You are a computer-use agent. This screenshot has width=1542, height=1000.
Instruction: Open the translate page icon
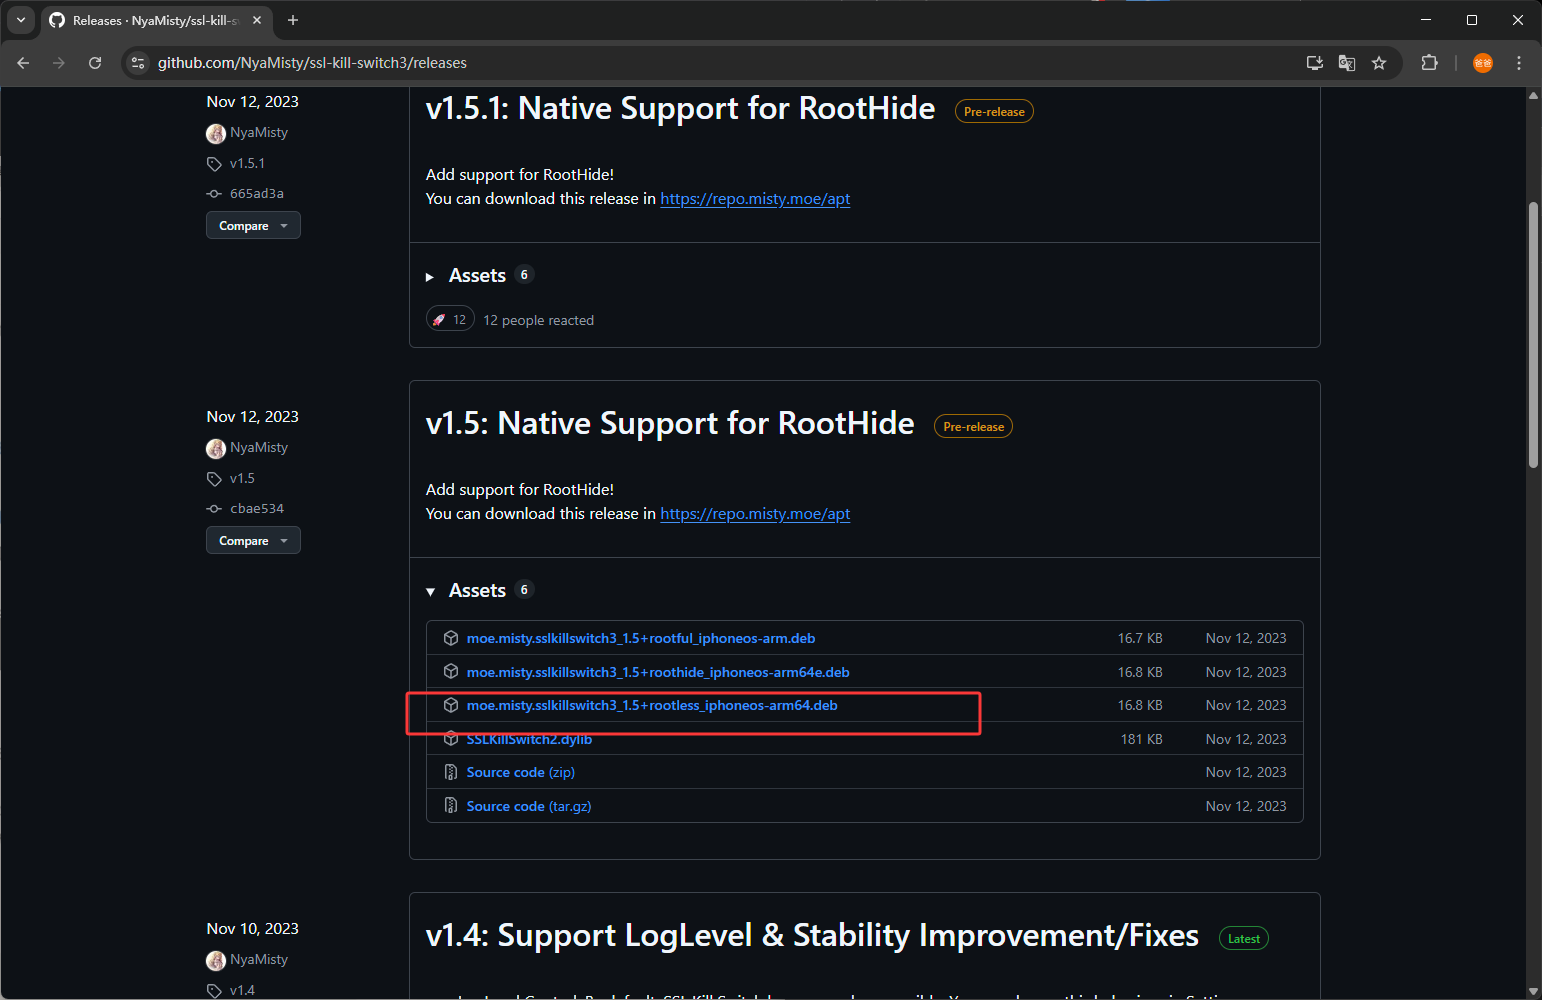pos(1347,63)
